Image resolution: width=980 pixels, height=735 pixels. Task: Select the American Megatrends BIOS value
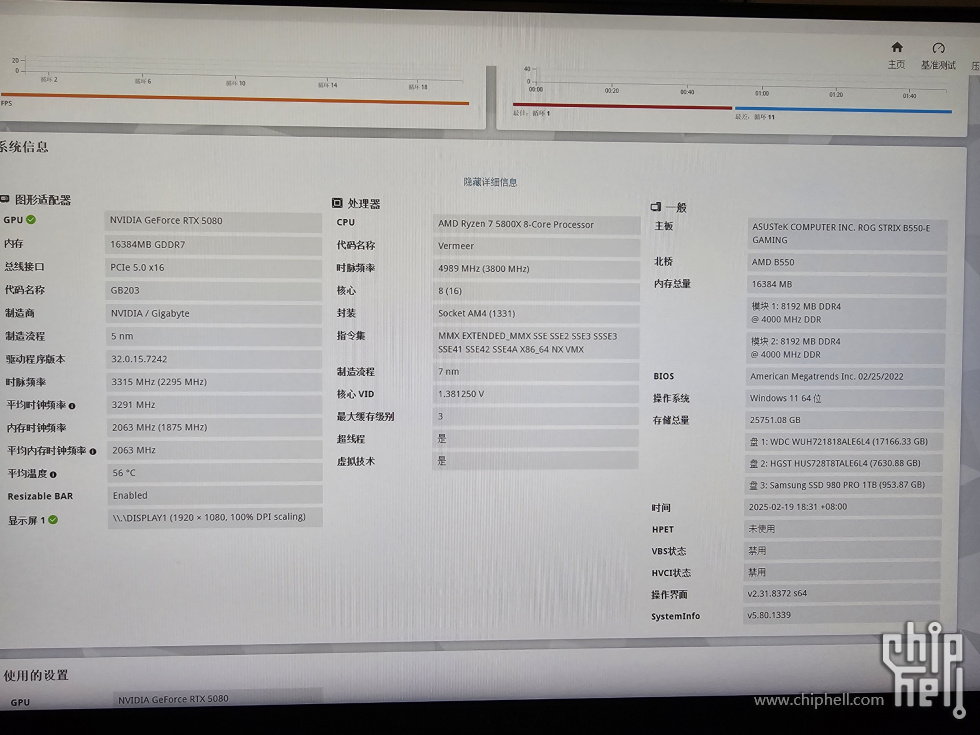point(845,377)
